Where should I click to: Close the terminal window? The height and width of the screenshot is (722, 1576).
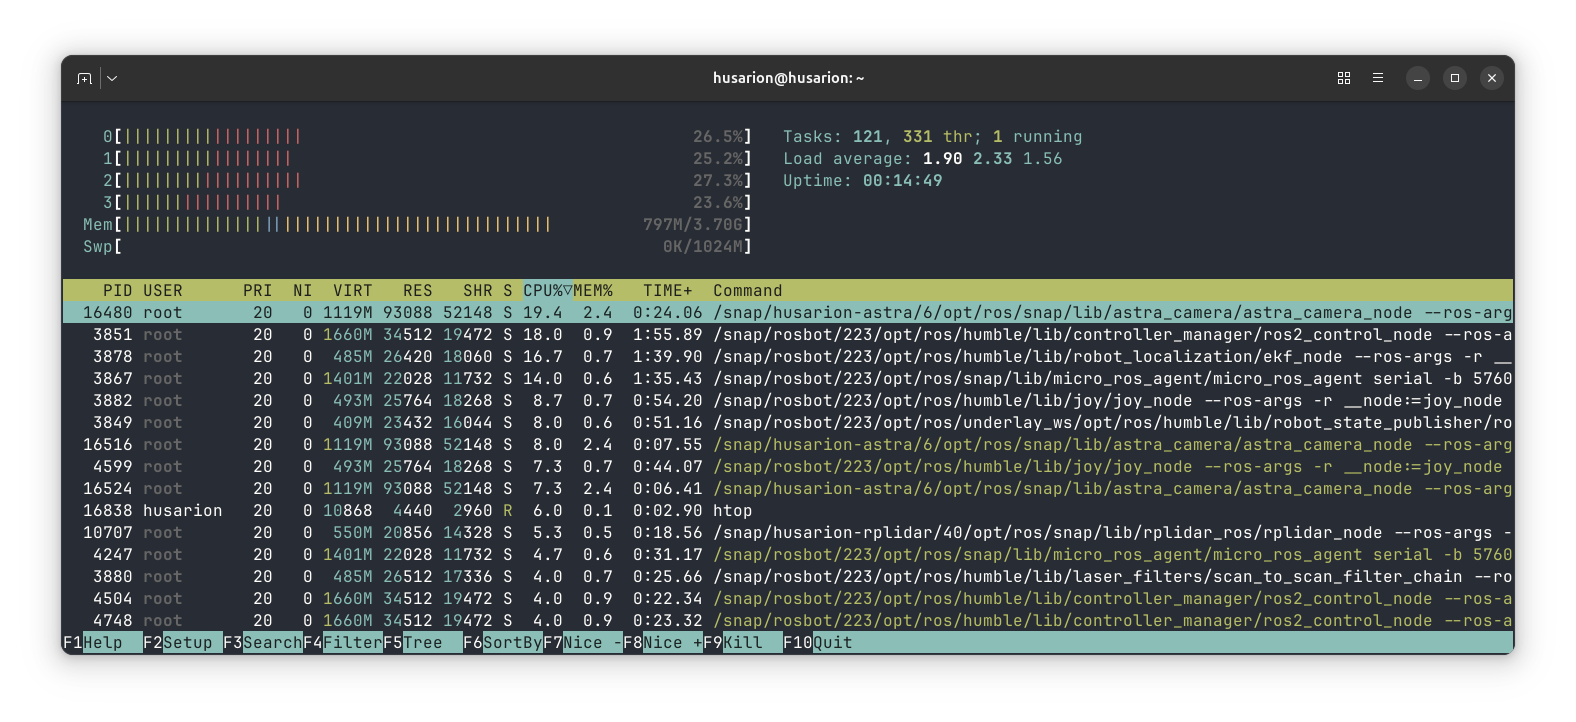coord(1491,78)
